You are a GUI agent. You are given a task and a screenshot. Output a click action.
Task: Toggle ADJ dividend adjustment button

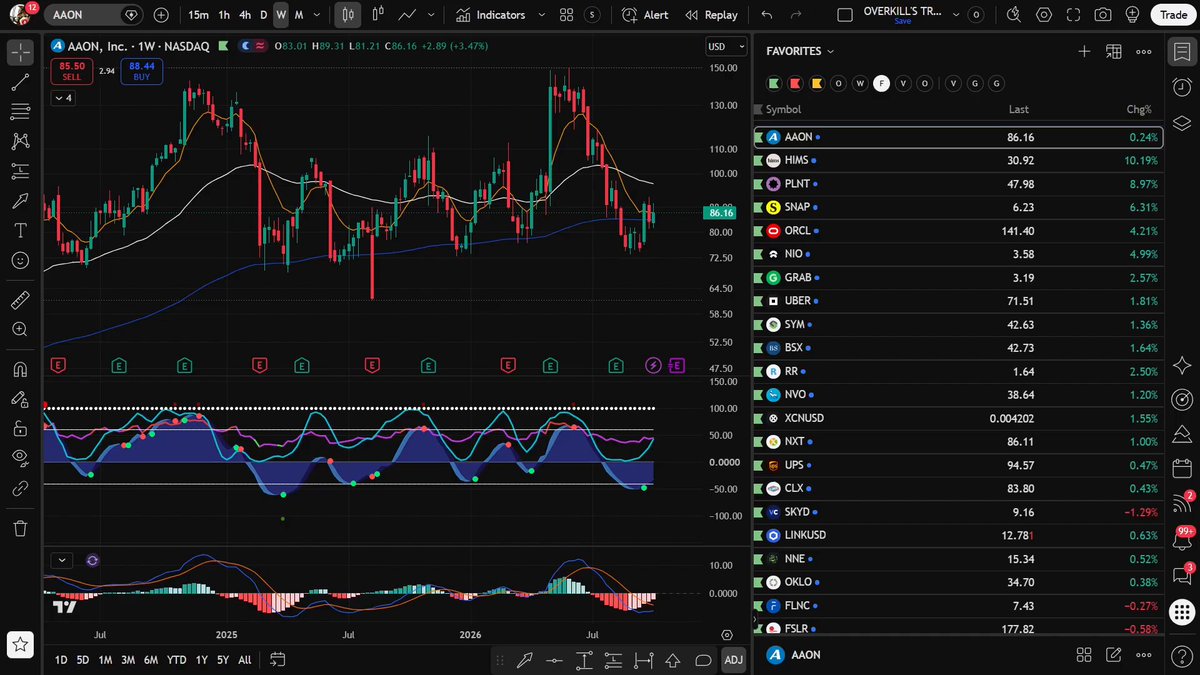pyautogui.click(x=733, y=660)
